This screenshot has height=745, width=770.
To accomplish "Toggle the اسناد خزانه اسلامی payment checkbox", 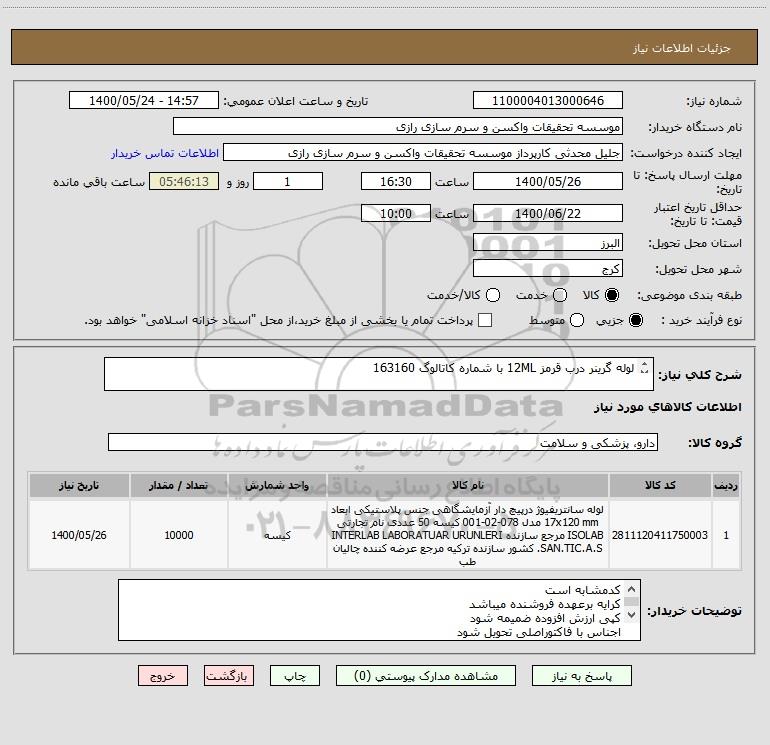I will [485, 320].
